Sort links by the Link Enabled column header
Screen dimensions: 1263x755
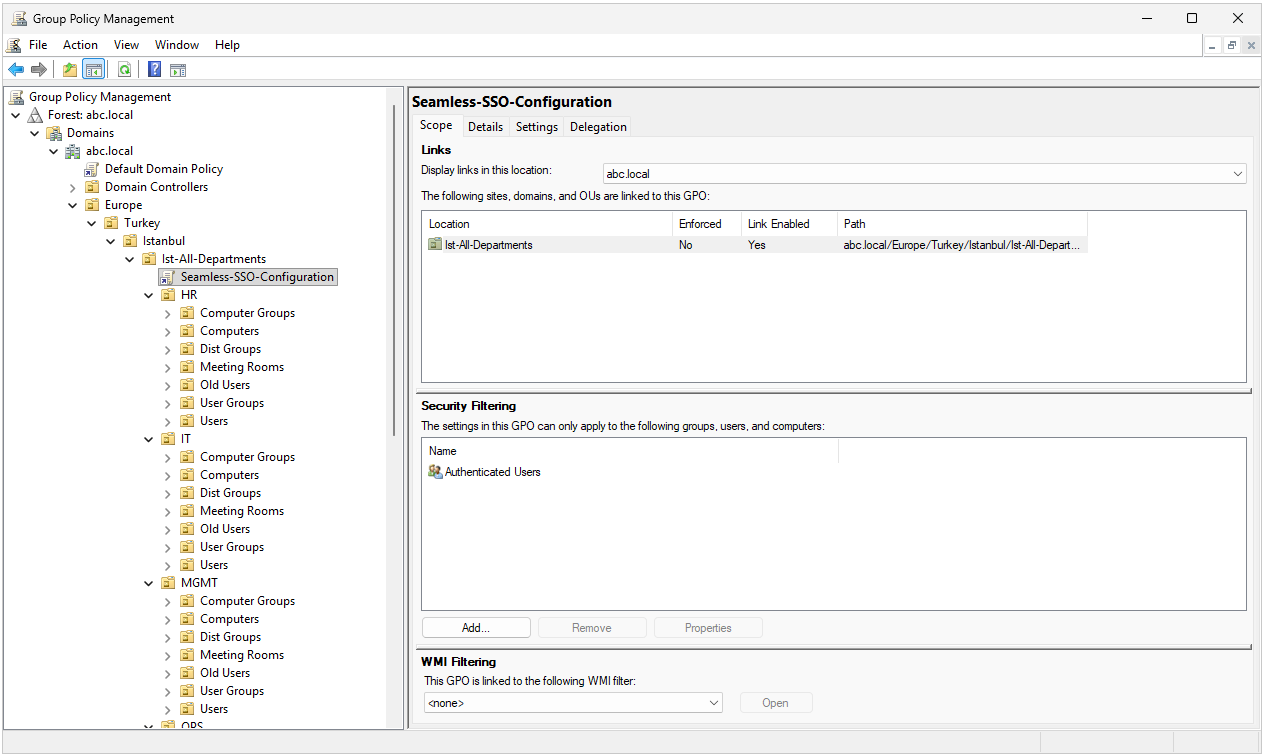(x=789, y=224)
